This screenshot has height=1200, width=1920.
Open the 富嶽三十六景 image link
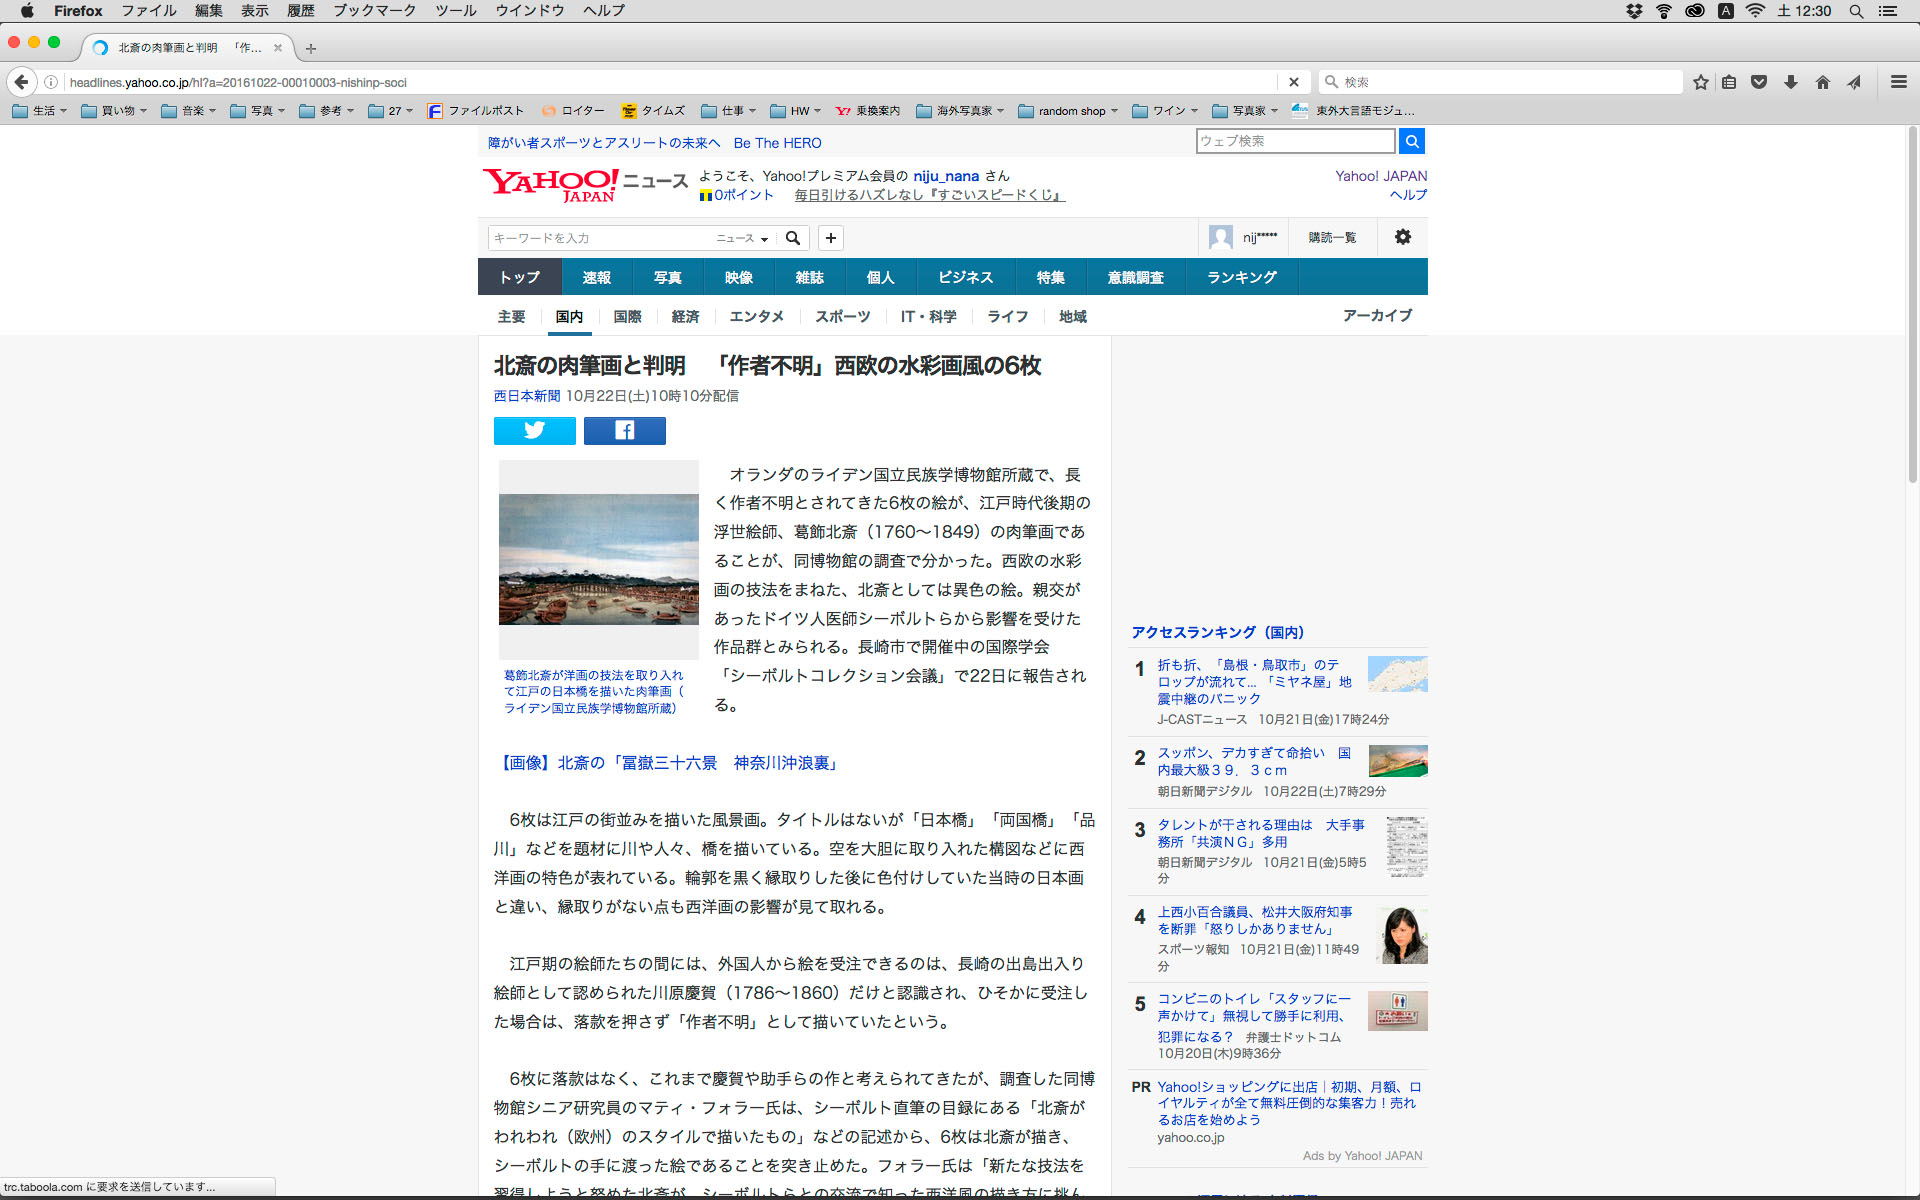668,763
